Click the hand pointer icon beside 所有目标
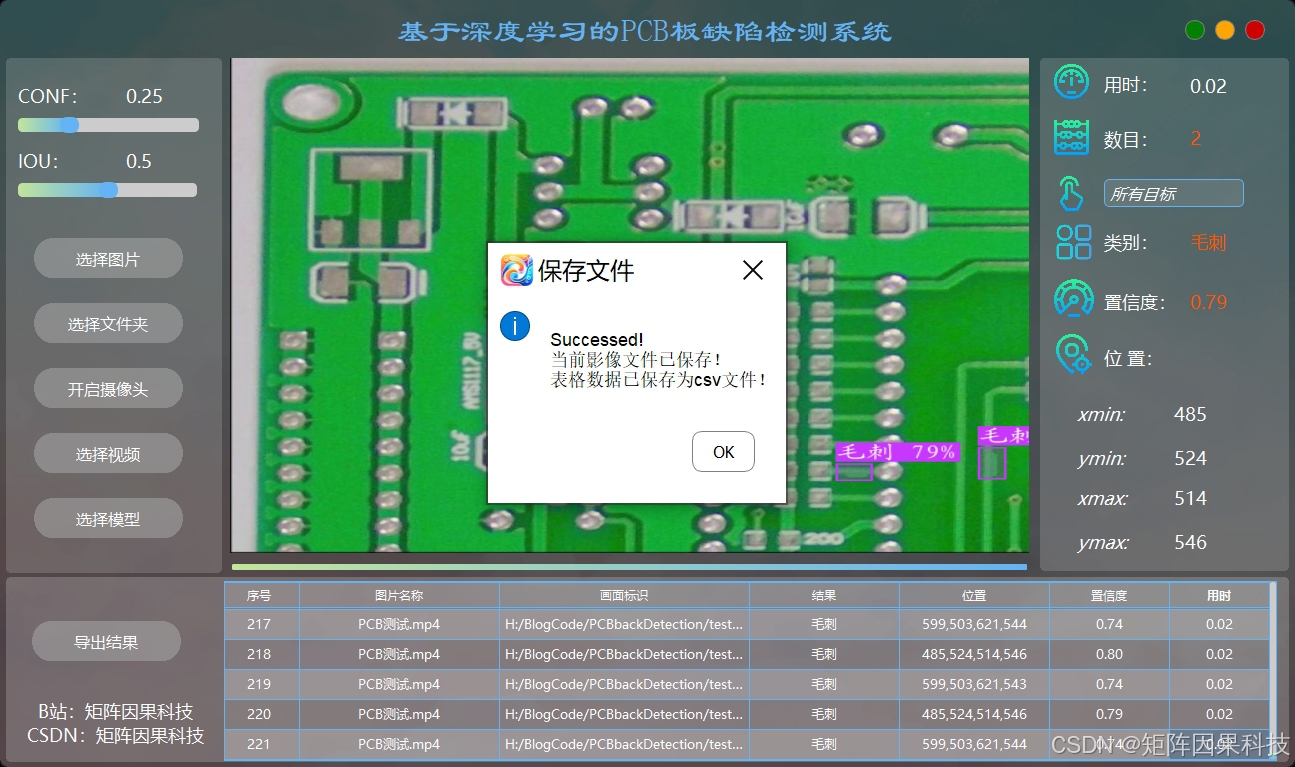The height and width of the screenshot is (767, 1295). (1071, 193)
